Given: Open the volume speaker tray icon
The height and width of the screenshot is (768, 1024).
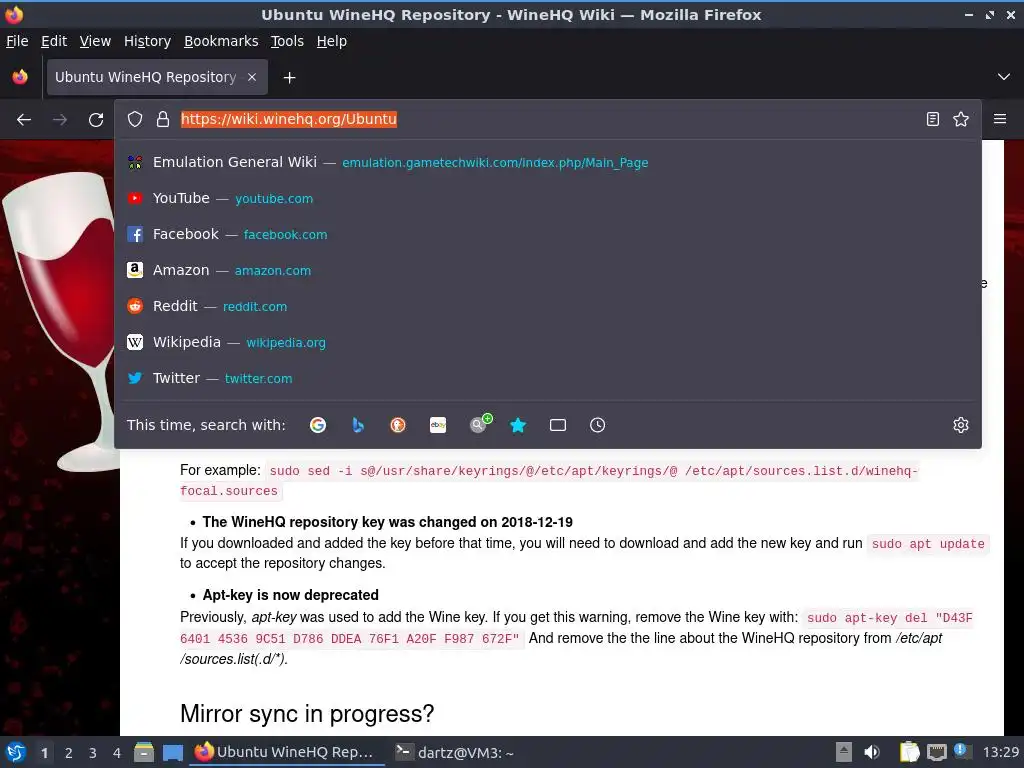Looking at the screenshot, I should [x=872, y=752].
